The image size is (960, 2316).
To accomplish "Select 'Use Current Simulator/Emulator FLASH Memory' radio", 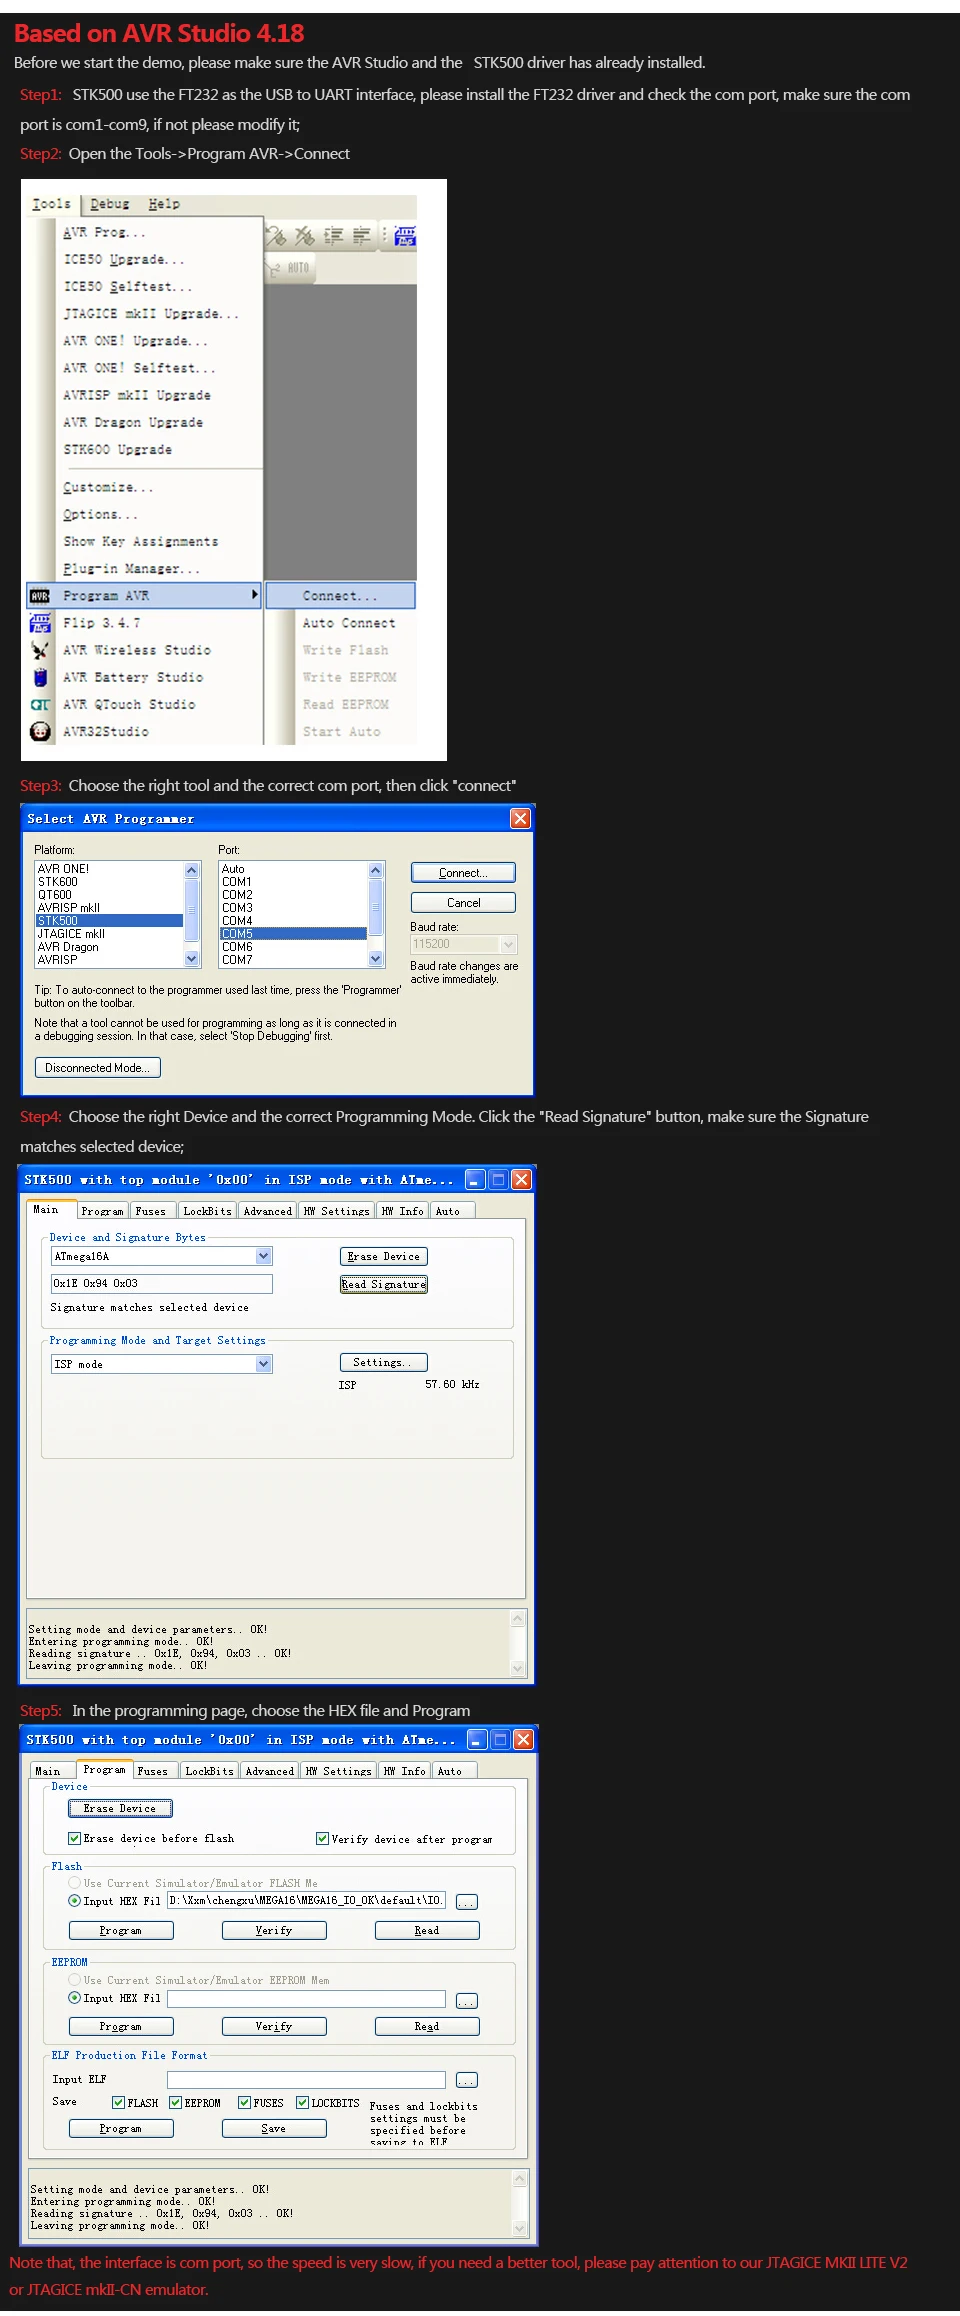I will (74, 1883).
